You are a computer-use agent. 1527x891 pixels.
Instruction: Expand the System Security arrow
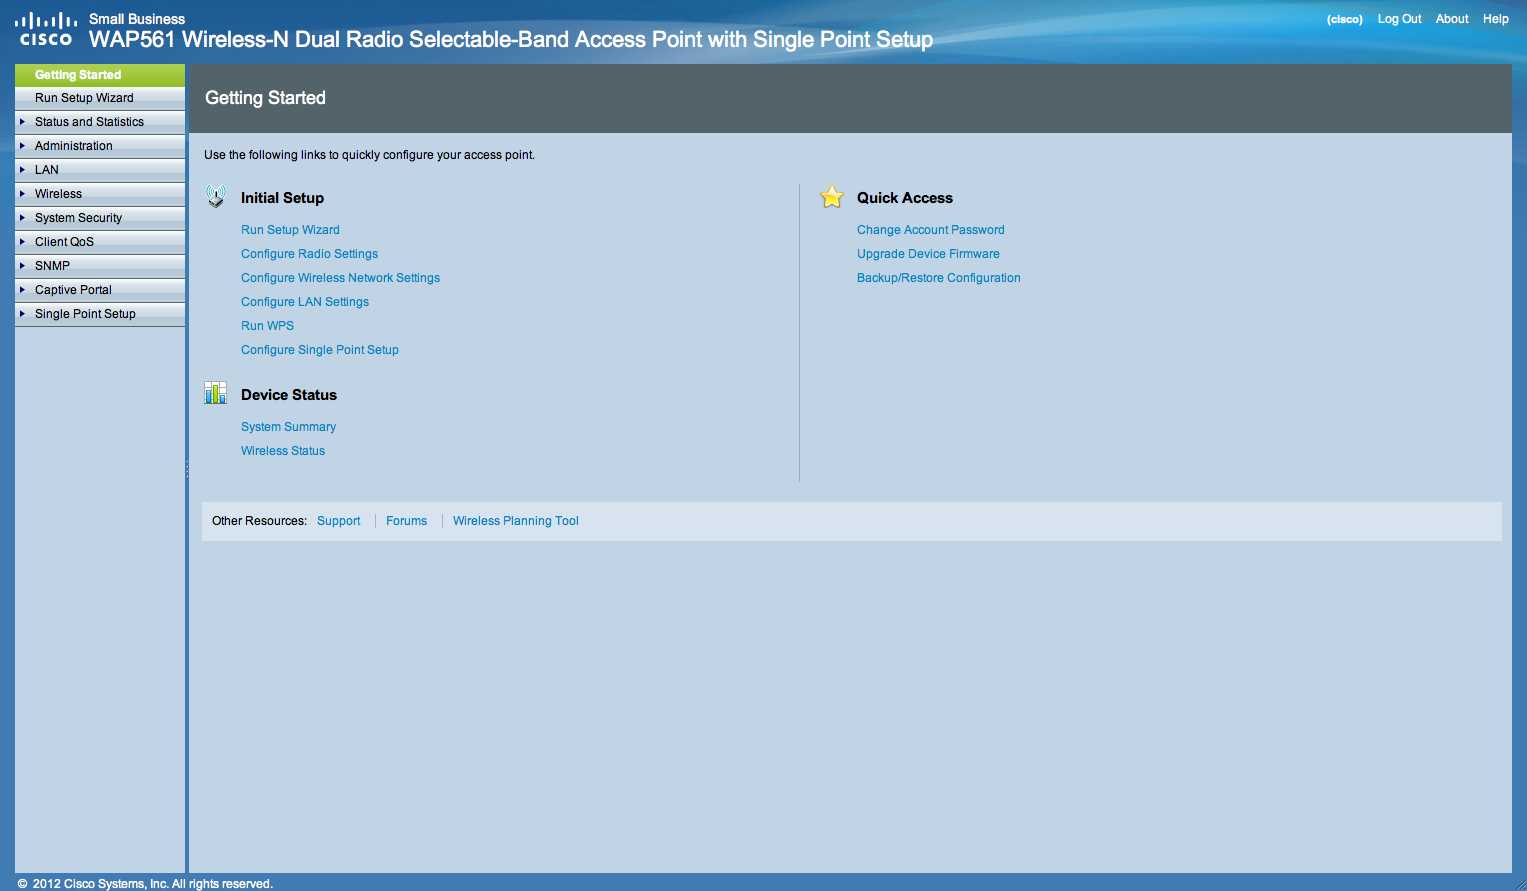tap(23, 218)
